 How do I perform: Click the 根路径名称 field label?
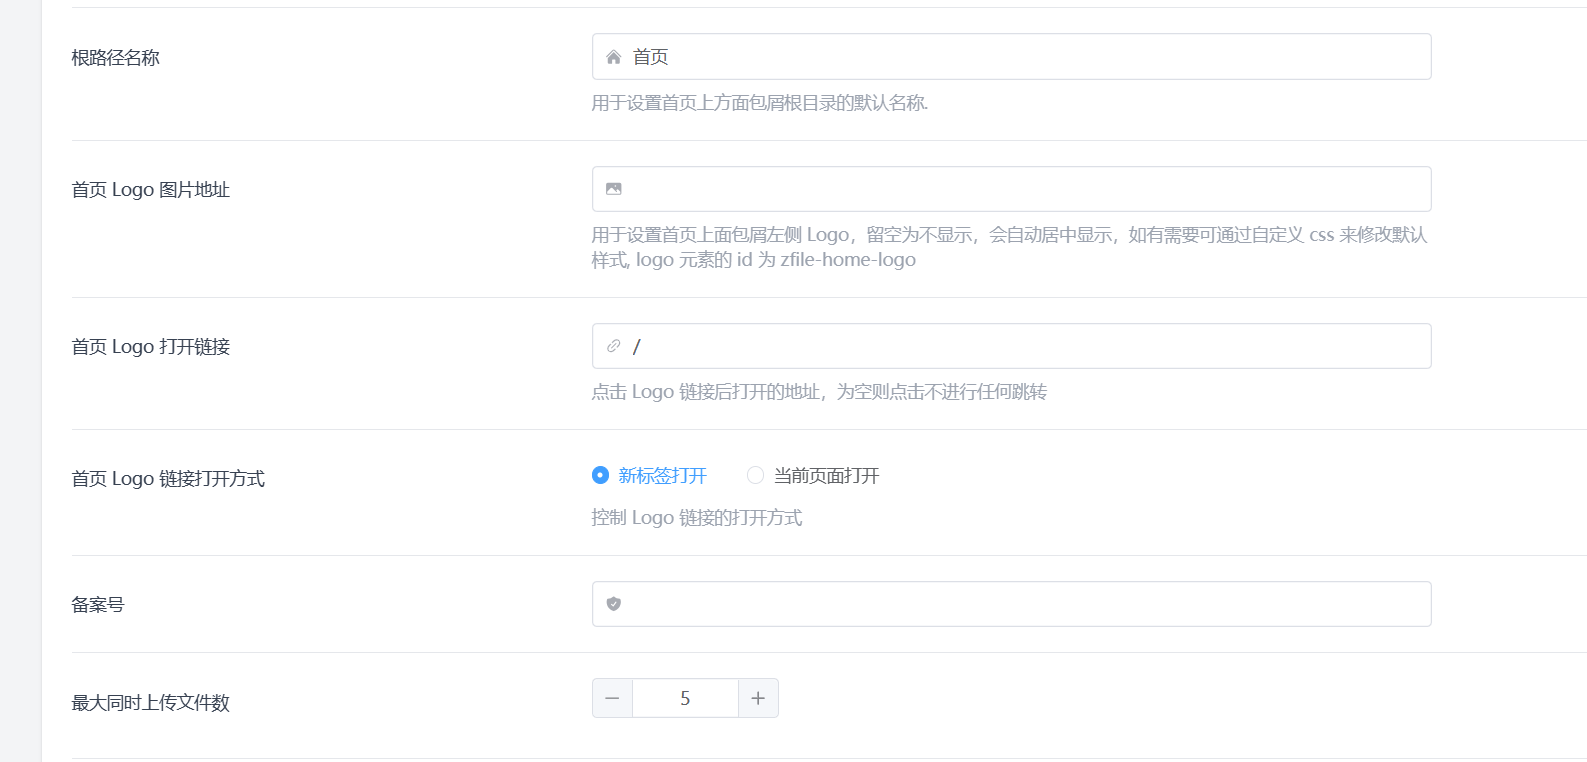click(116, 58)
